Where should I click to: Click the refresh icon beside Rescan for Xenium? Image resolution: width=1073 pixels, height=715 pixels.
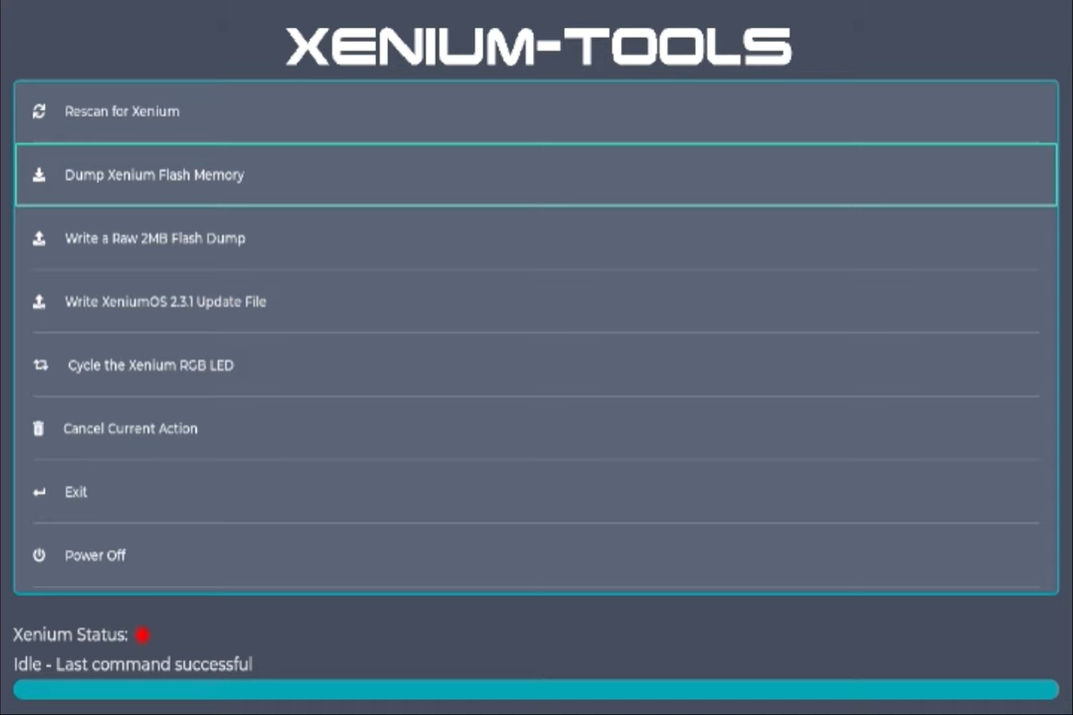[x=39, y=111]
